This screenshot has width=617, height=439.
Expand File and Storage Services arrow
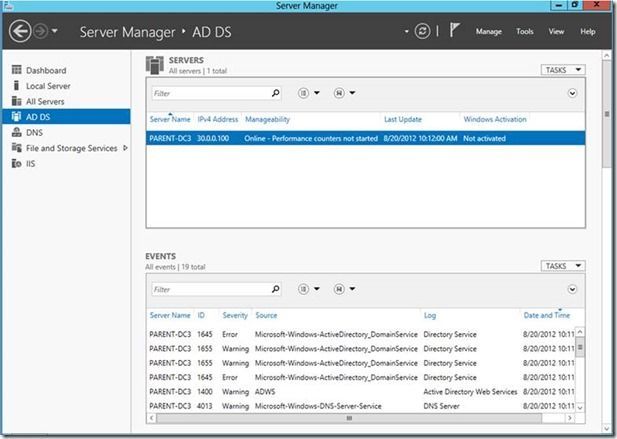coord(125,148)
